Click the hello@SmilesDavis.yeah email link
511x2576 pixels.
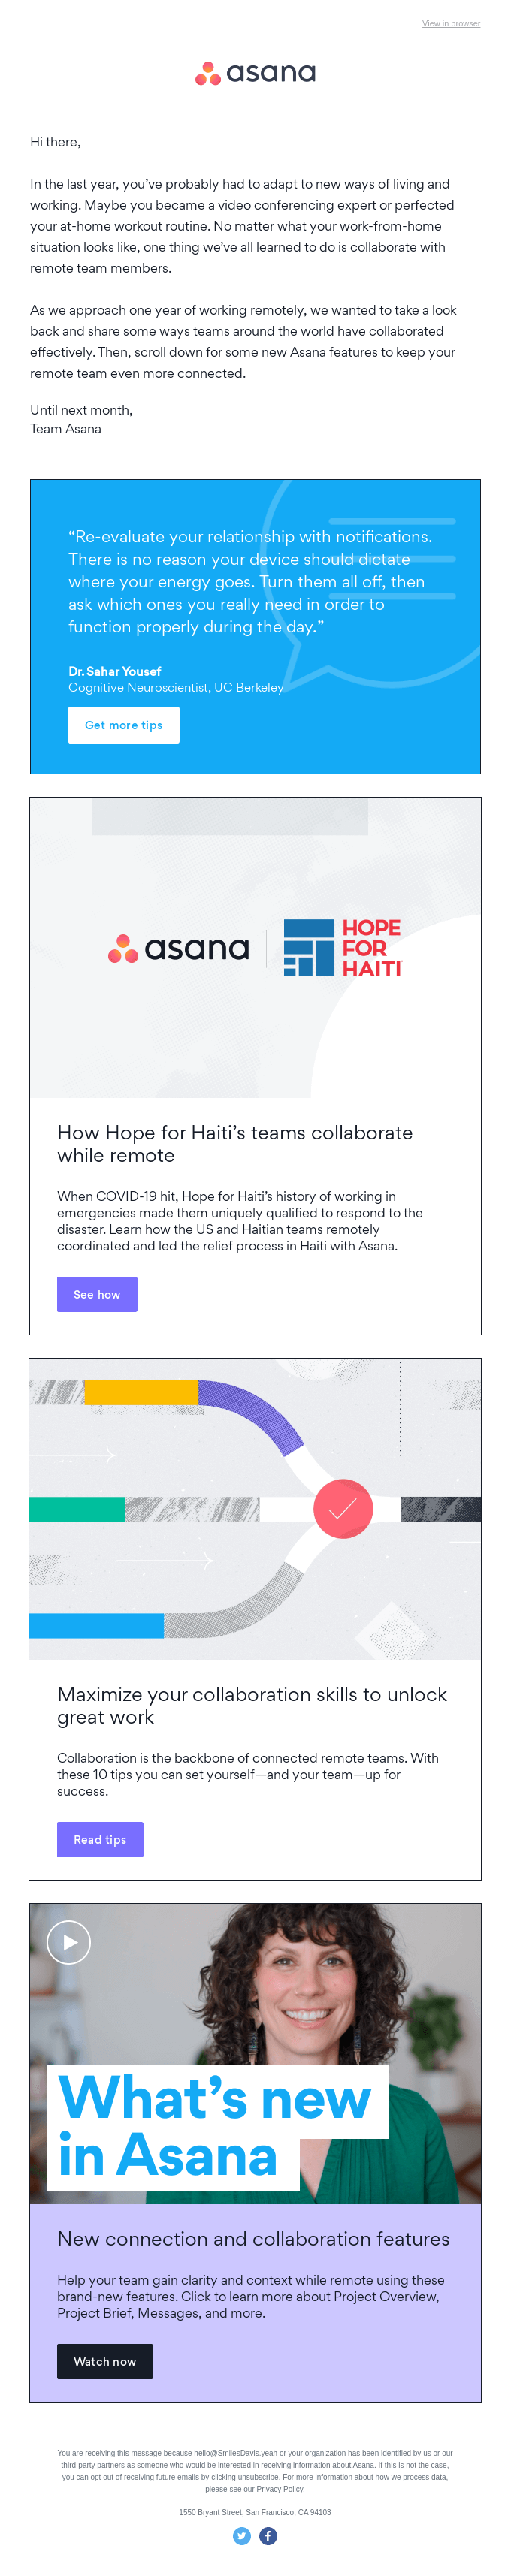235,2453
